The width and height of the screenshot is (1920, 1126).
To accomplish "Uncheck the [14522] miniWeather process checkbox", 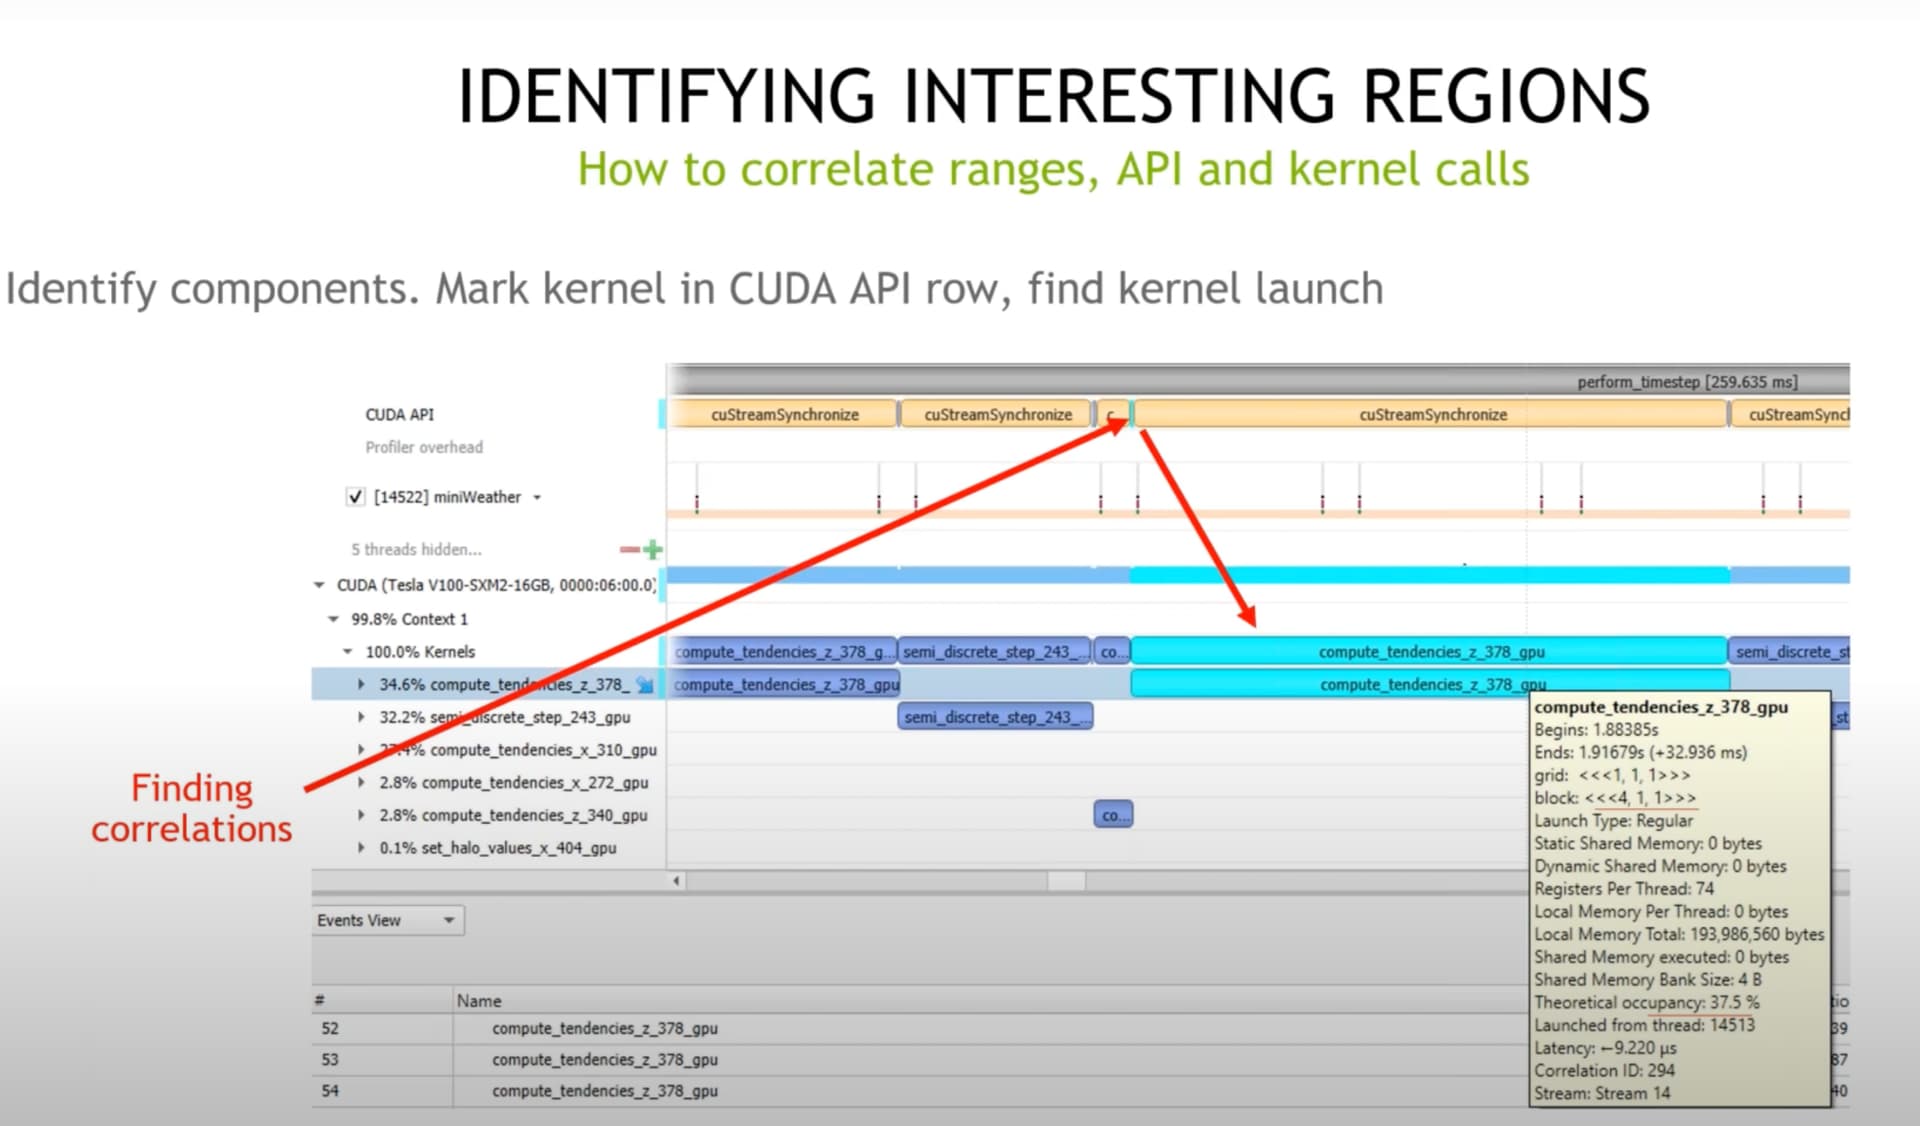I will tap(355, 496).
